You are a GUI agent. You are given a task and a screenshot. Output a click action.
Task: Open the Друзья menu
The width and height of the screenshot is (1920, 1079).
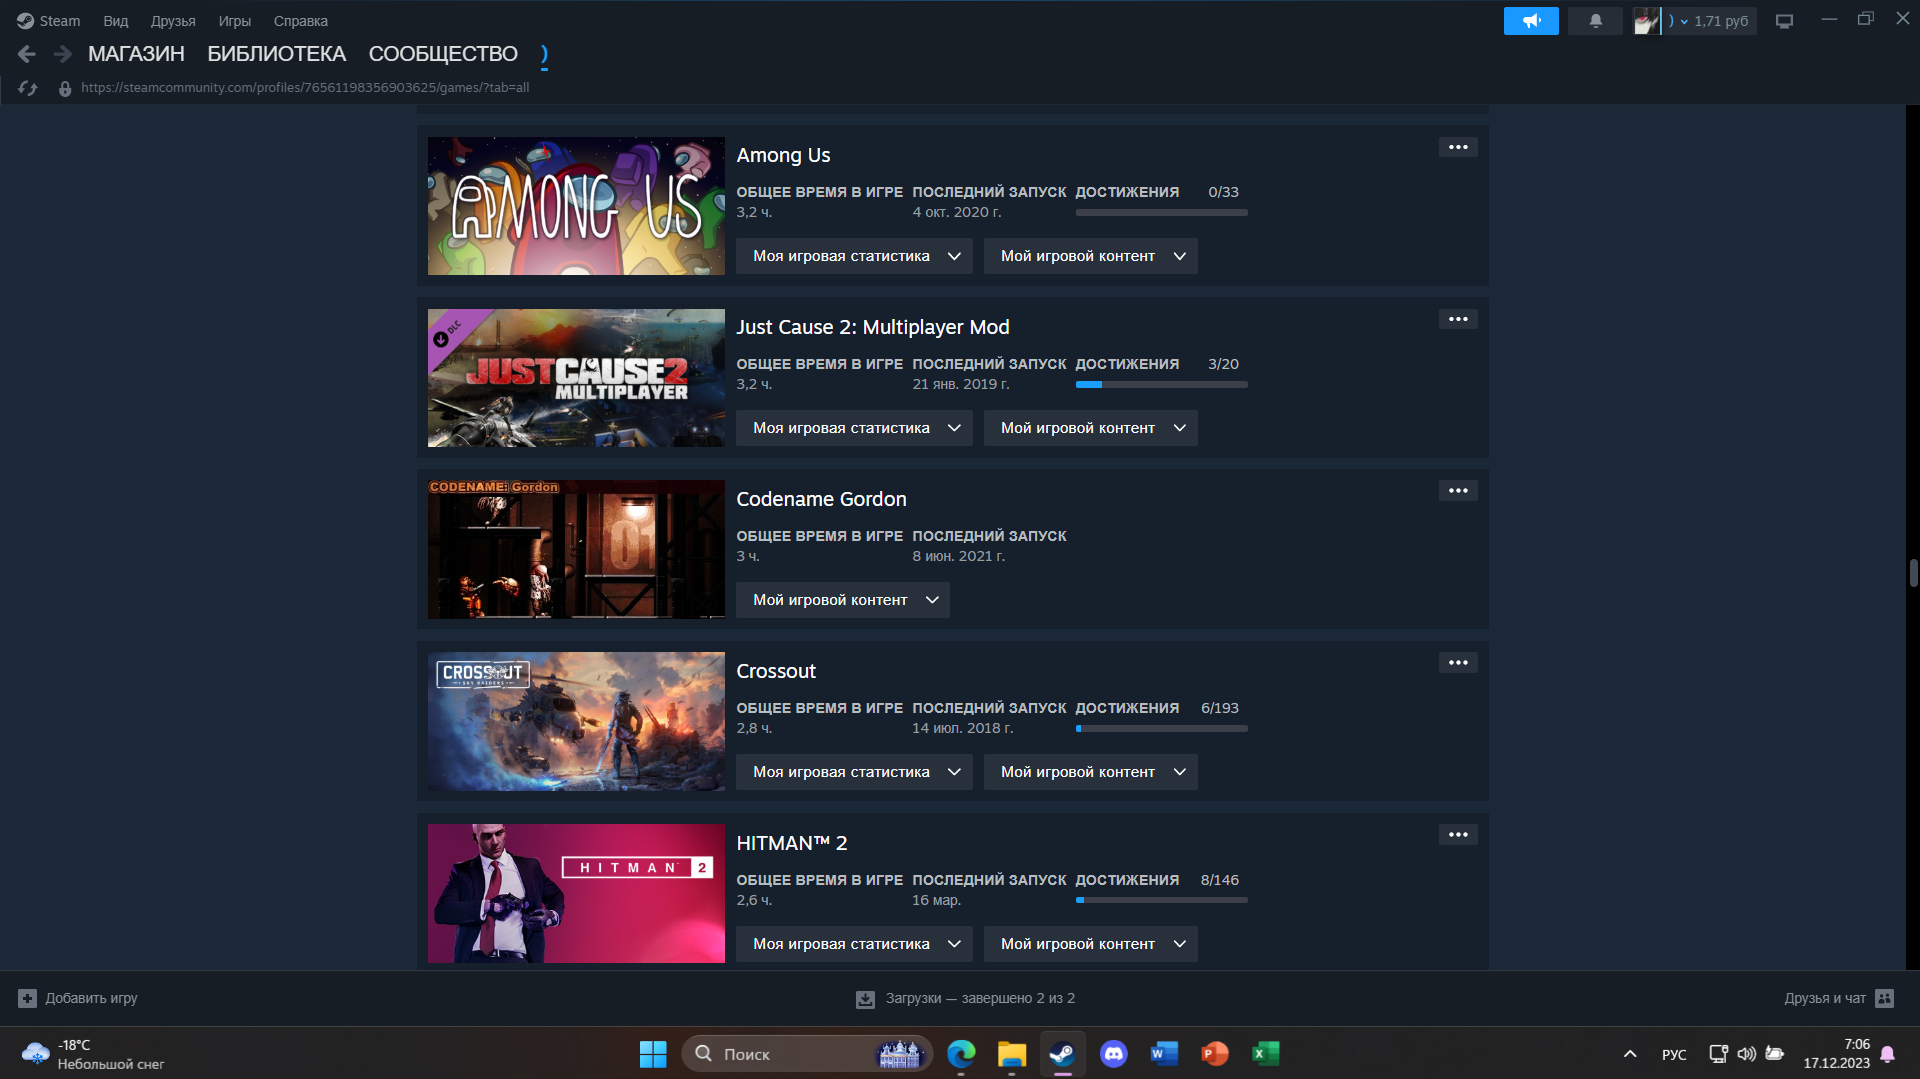(x=173, y=21)
